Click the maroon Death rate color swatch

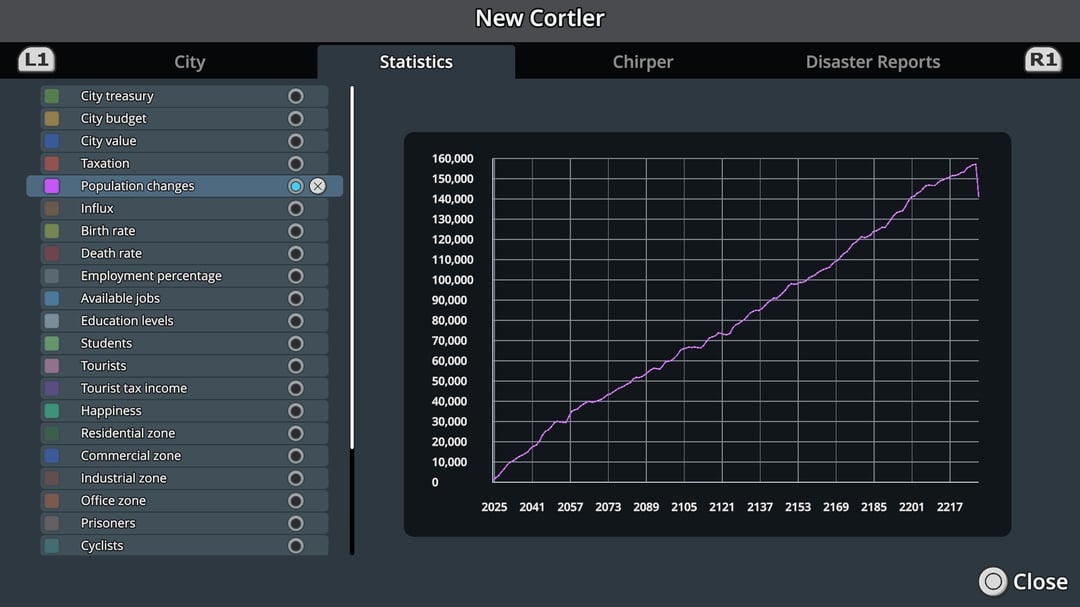pos(52,254)
